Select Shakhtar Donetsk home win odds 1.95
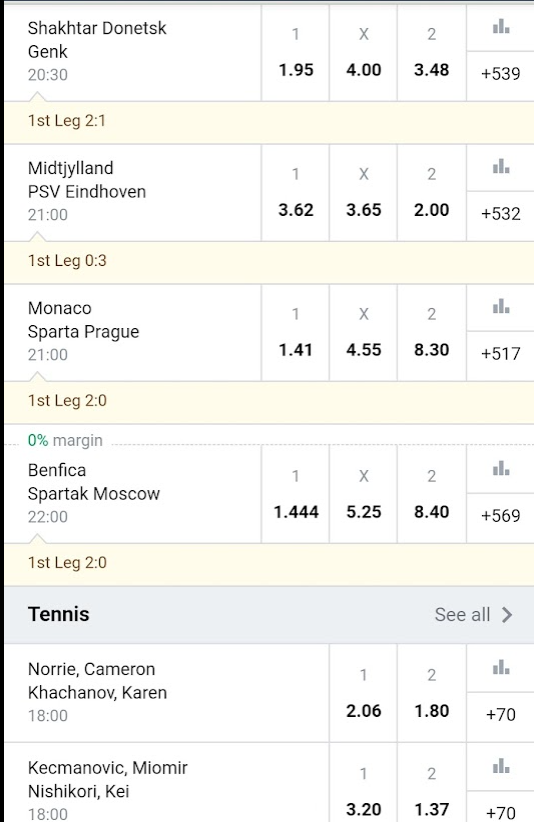Viewport: 534px width, 822px height. coord(296,53)
